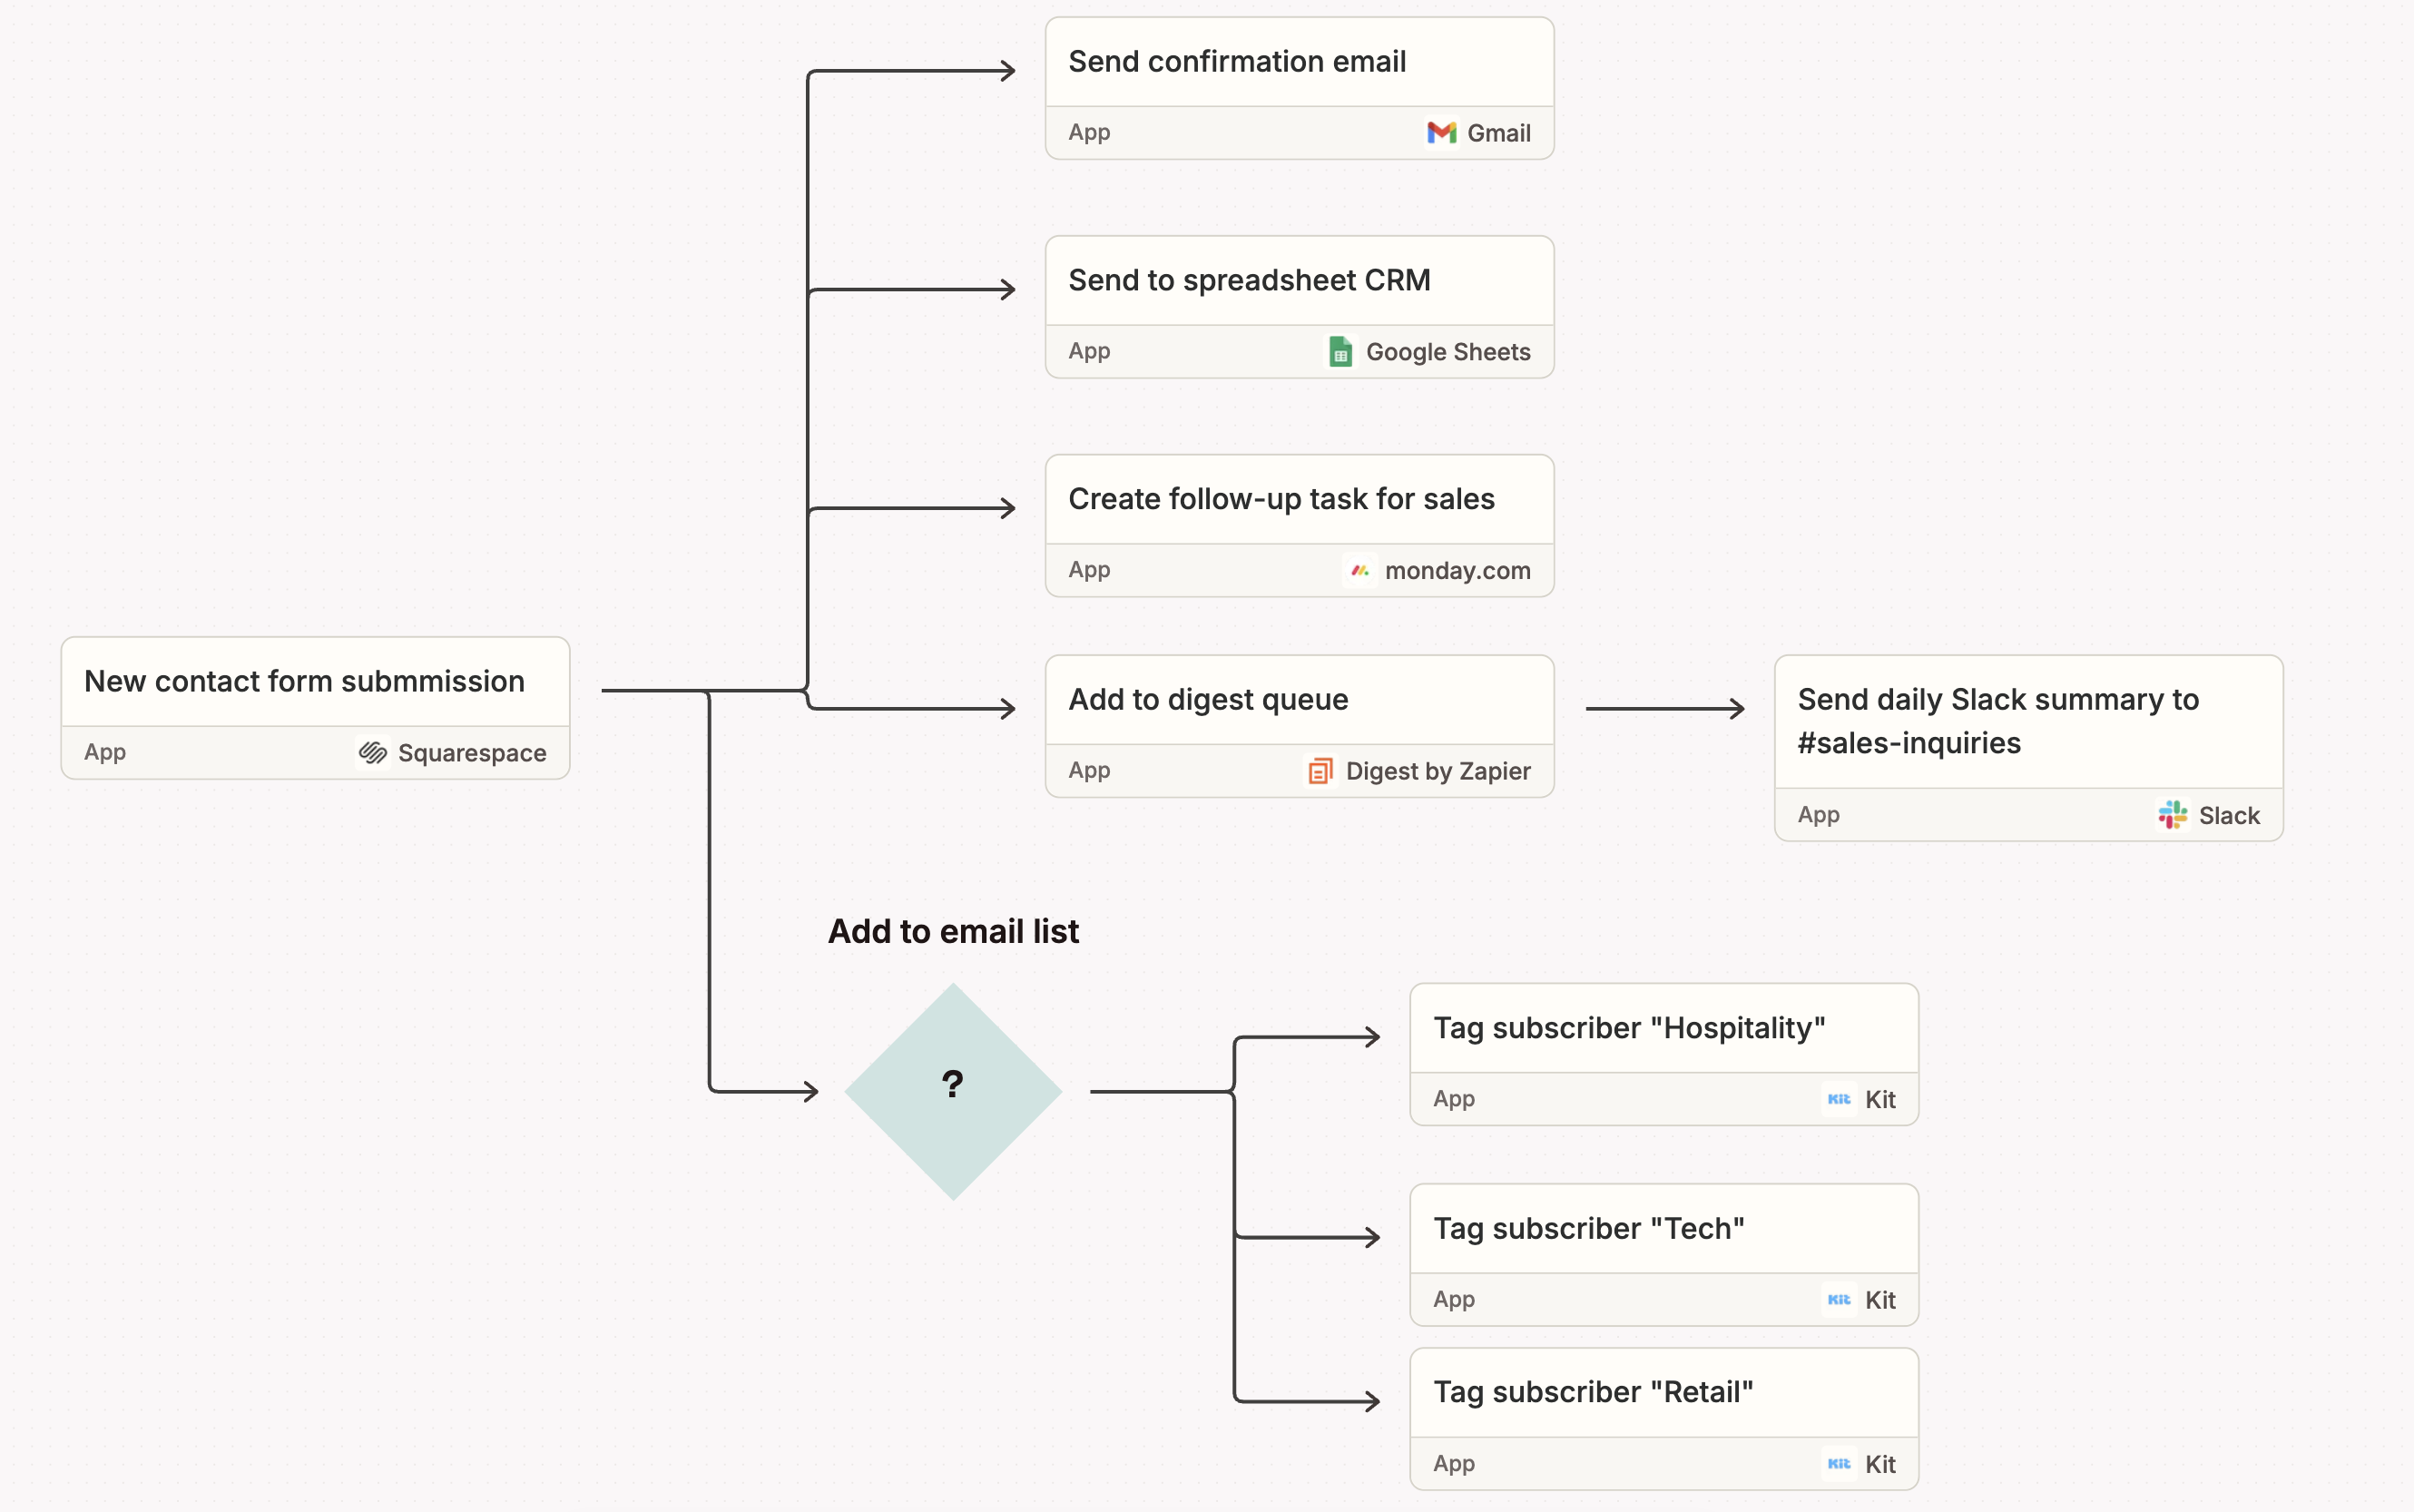Viewport: 2414px width, 1512px height.
Task: Click the "App" label on the Digest card
Action: [1089, 770]
